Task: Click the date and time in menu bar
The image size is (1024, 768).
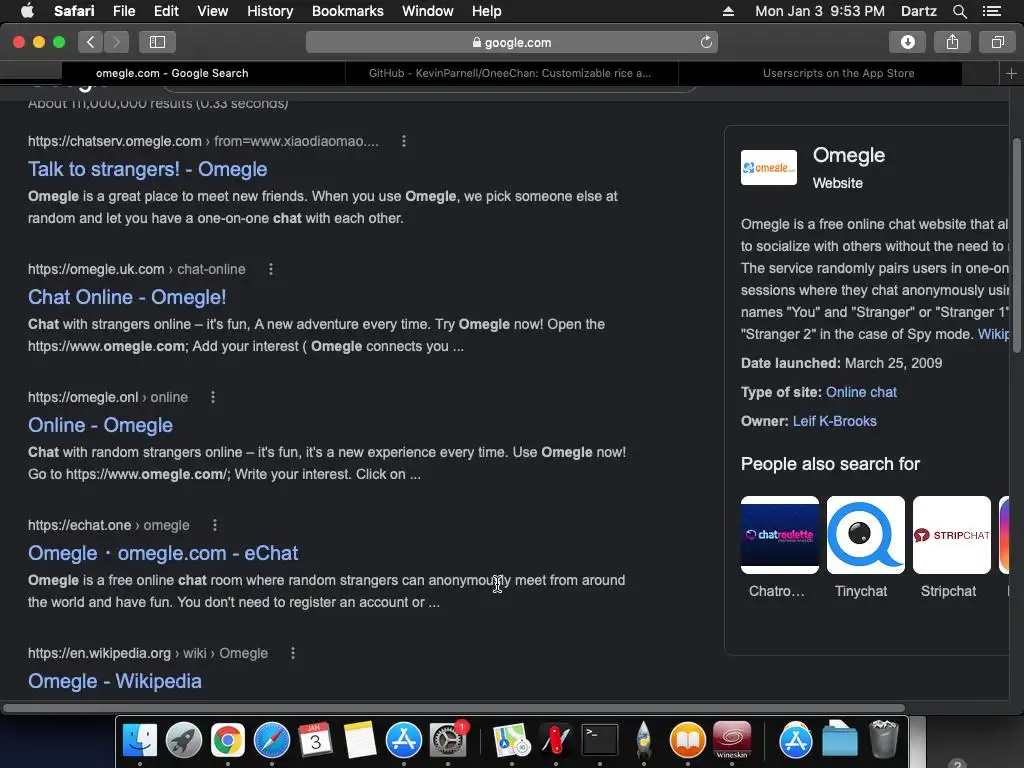Action: coord(820,11)
